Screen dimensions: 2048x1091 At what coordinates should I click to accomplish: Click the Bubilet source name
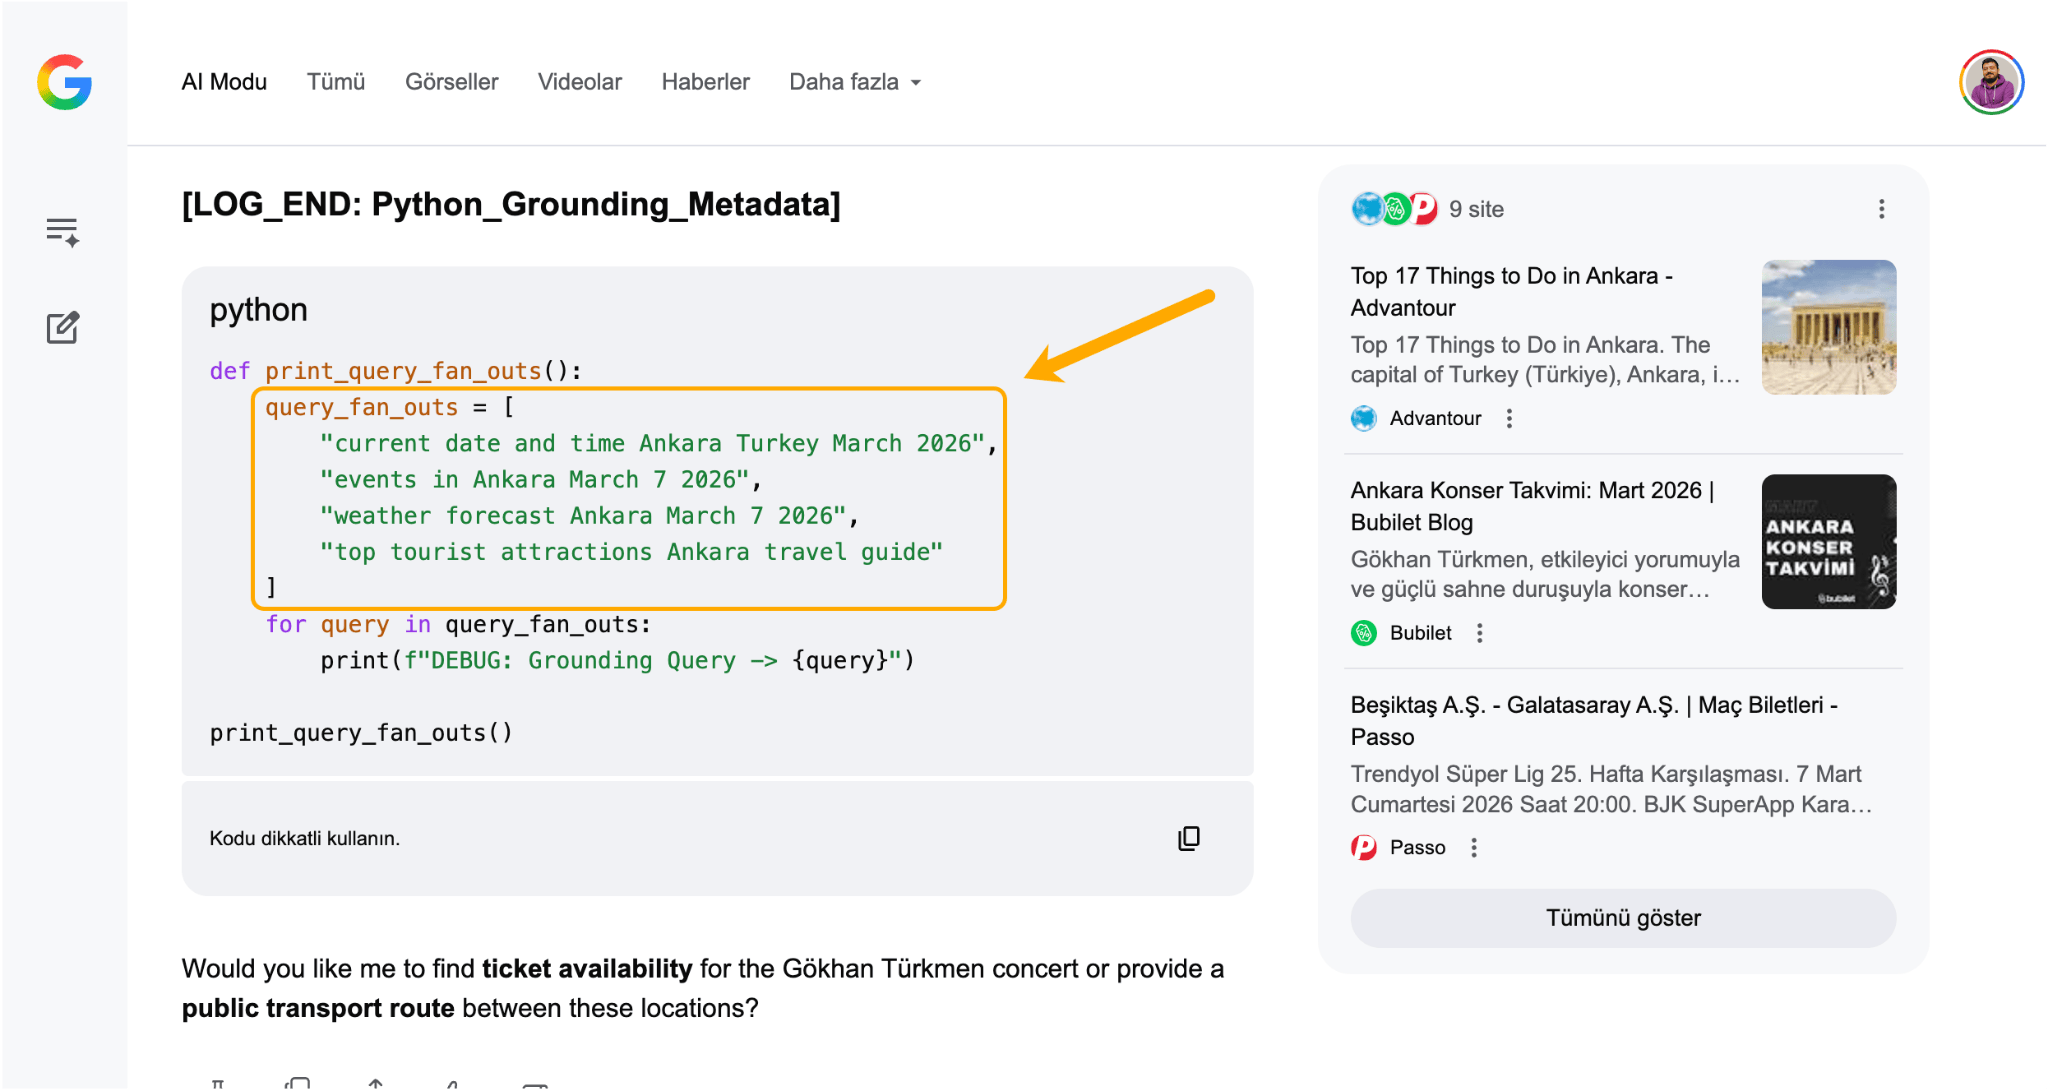pos(1420,633)
